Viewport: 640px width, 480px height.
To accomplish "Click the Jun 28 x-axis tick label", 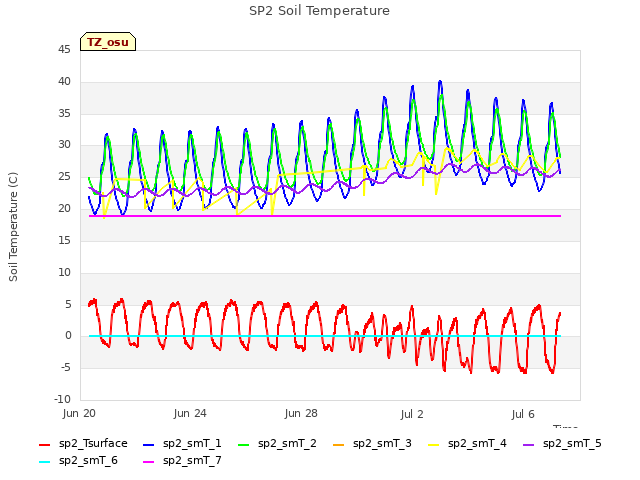I will click(301, 413).
